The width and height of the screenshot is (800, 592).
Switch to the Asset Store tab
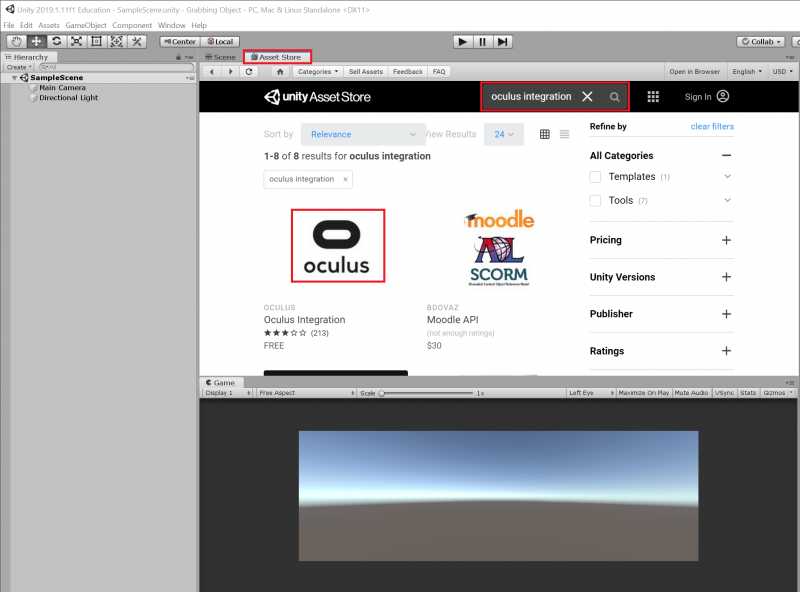click(x=277, y=57)
